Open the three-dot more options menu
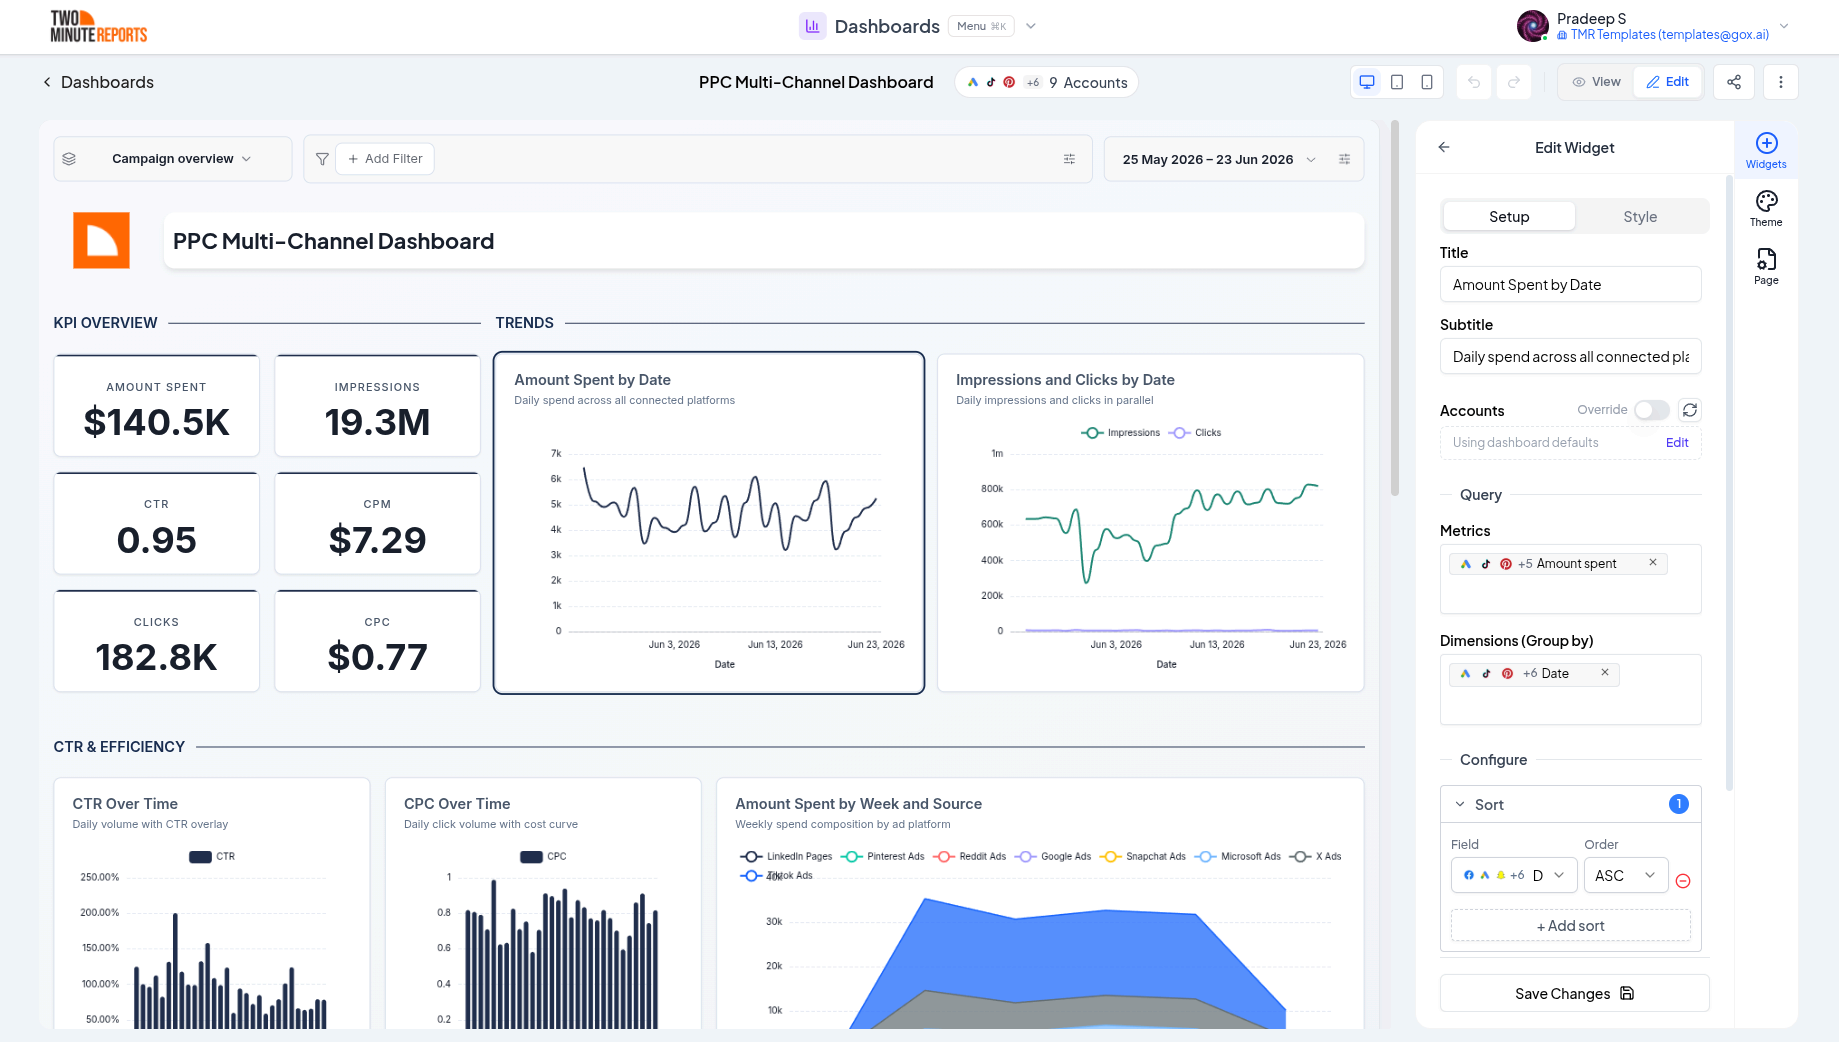 pyautogui.click(x=1781, y=82)
